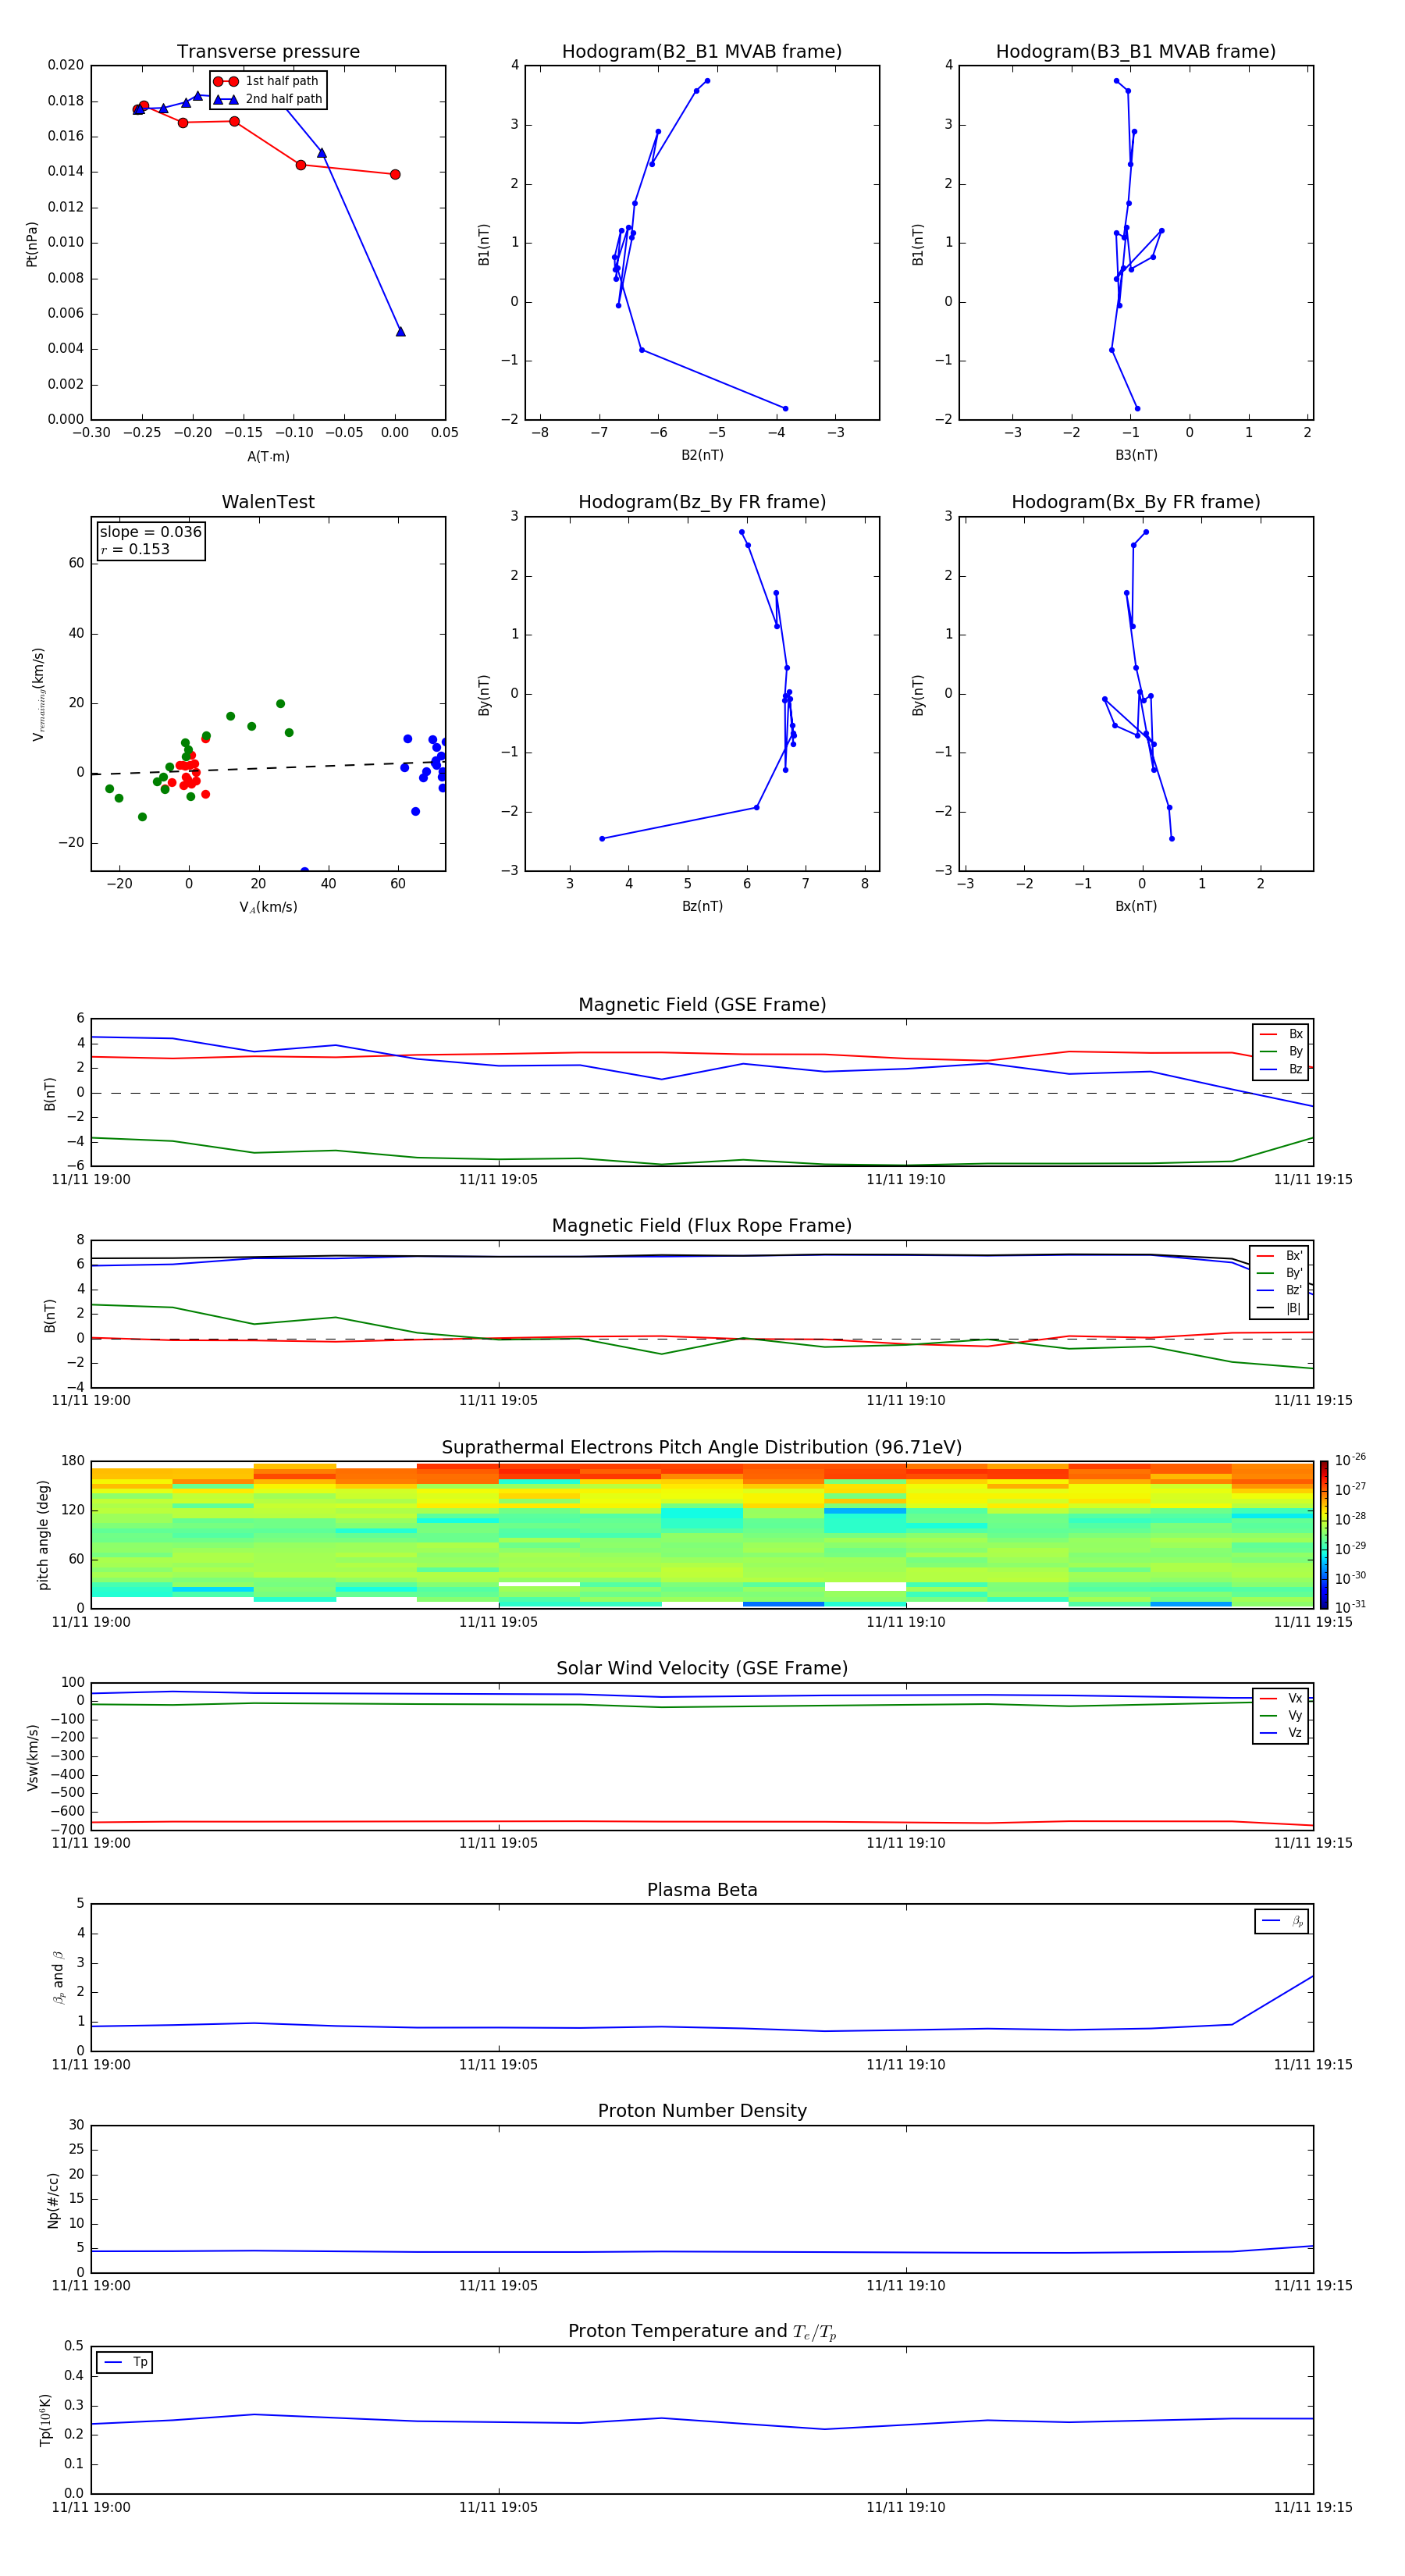Click the '|B|' legend entry in Flux Rope panel
Screen dimensions: 1405x2576
tap(1279, 1308)
